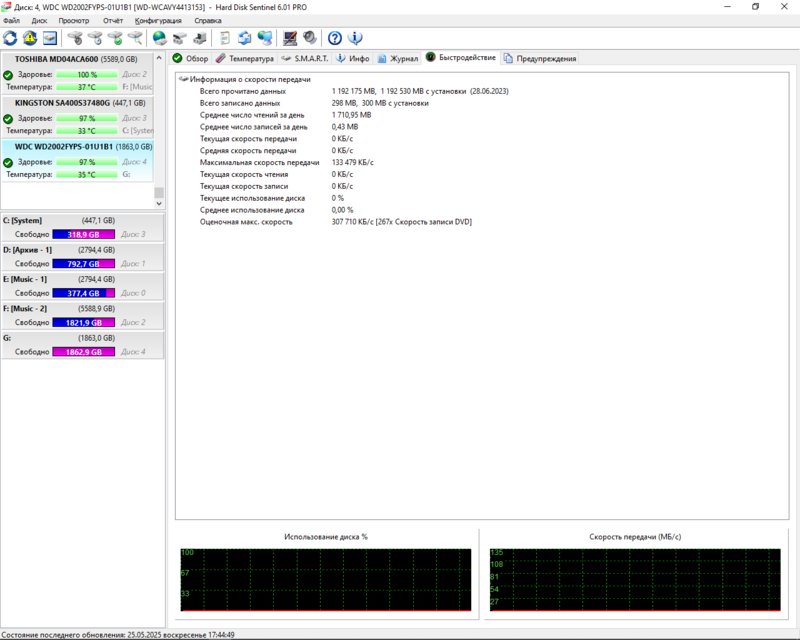Viewport: 800px width, 640px height.
Task: Collapse the Информация о скорости передачи section
Action: [x=183, y=78]
